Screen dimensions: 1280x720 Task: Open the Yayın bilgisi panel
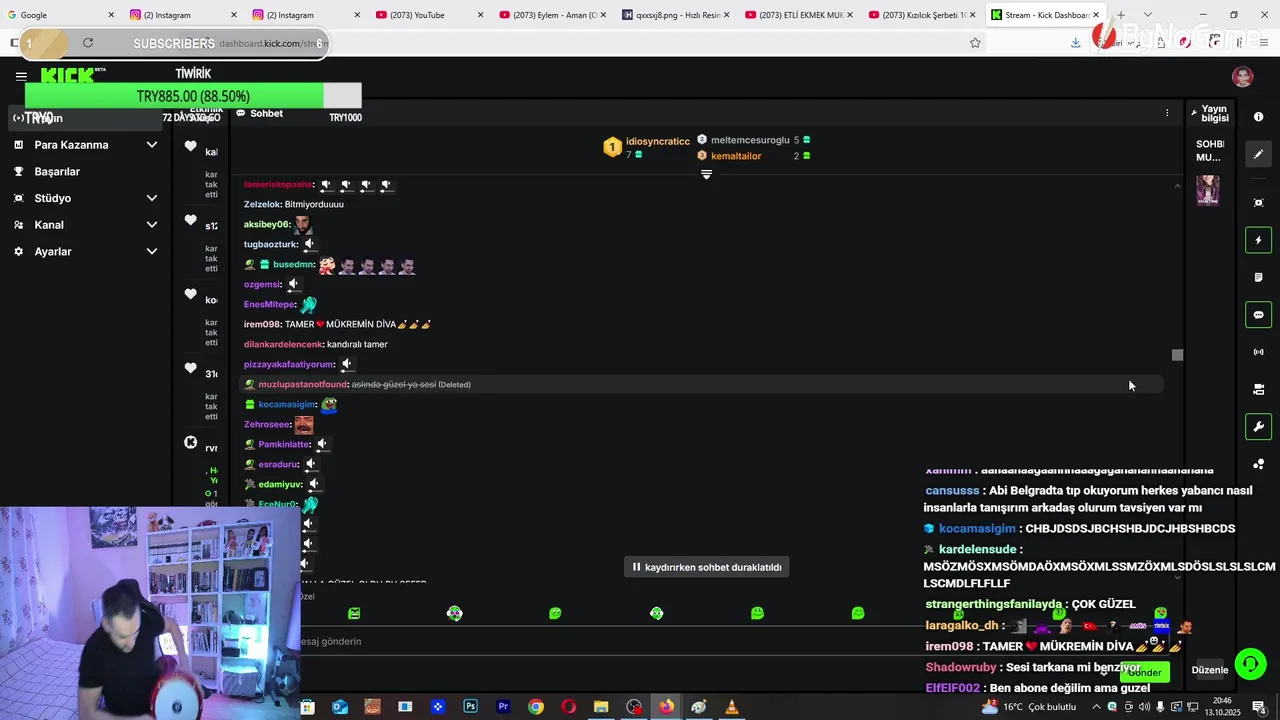tap(1210, 114)
